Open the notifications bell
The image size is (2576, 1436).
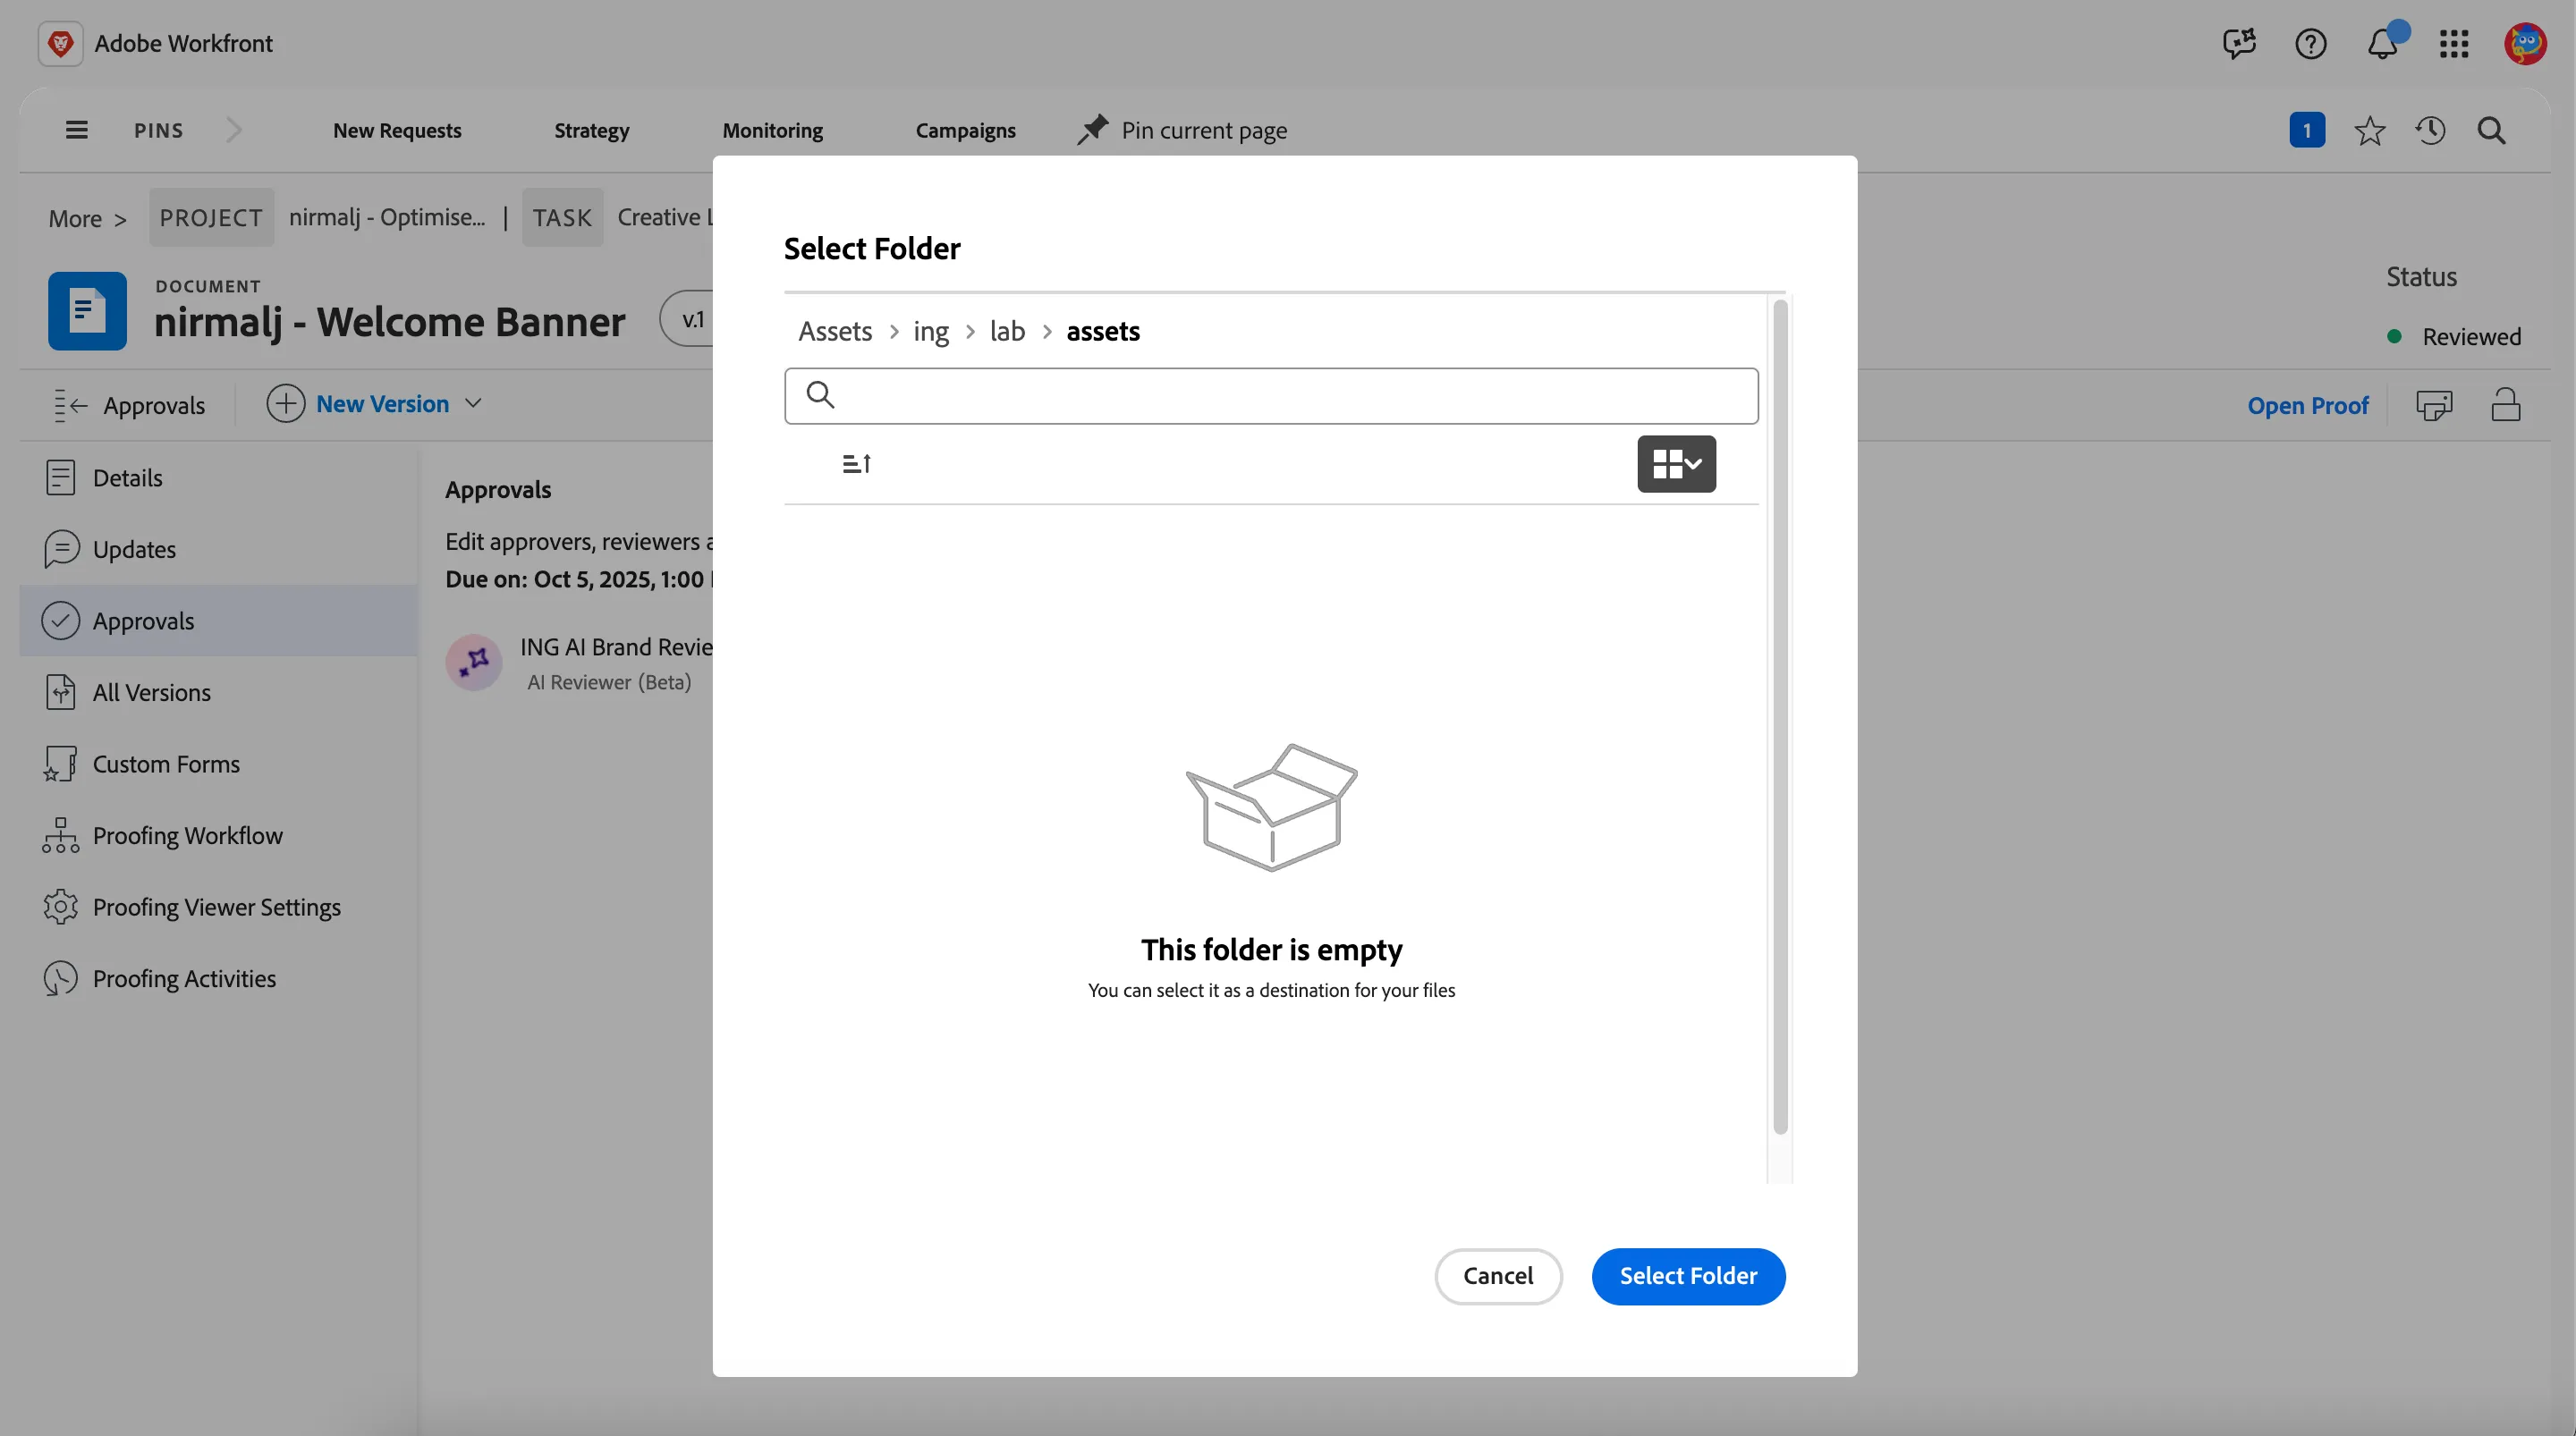click(2383, 43)
